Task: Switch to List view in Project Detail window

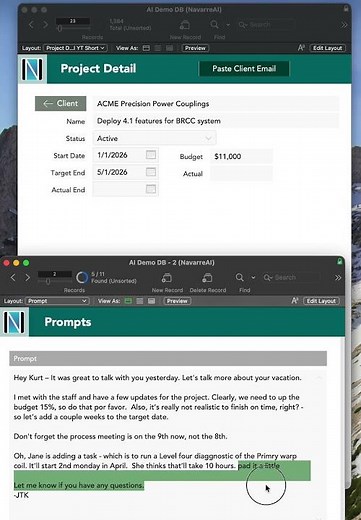Action: point(158,48)
